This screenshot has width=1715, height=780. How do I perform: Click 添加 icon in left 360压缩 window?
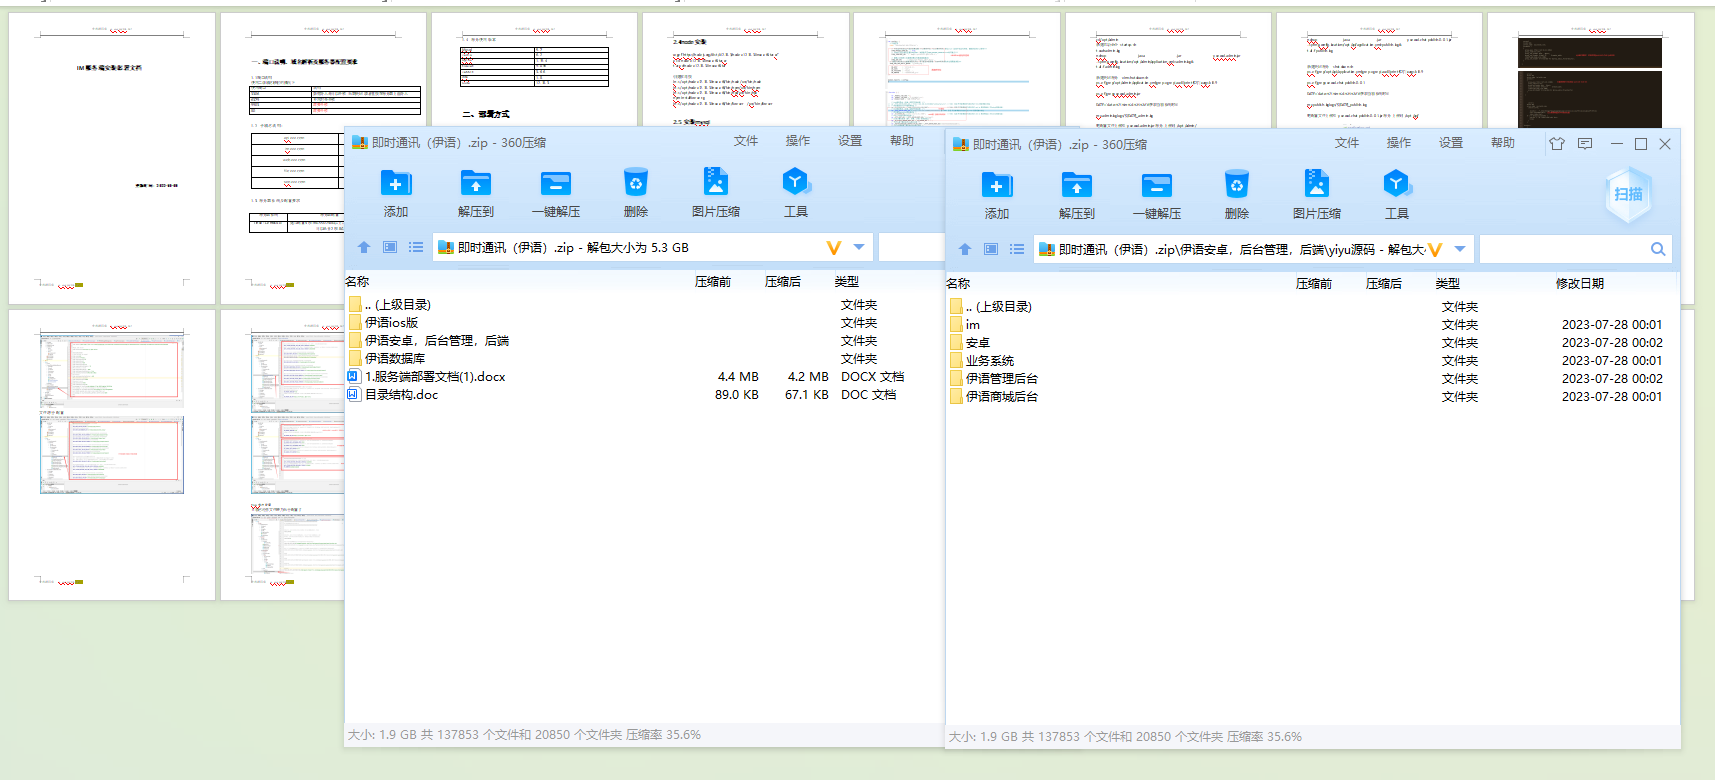396,183
